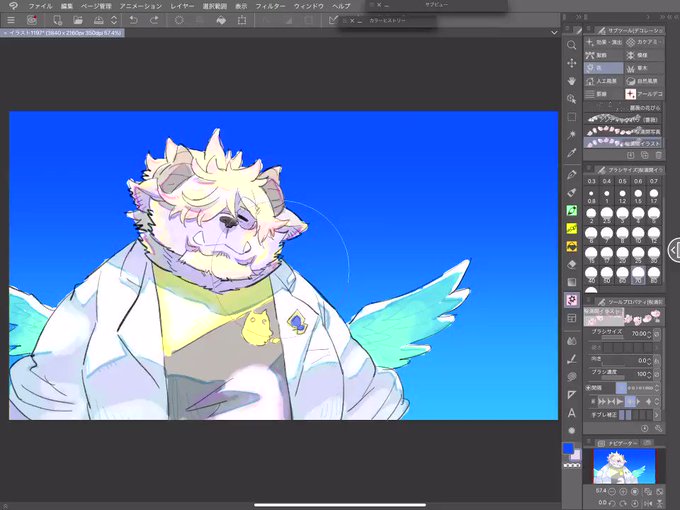The width and height of the screenshot is (680, 510).
Task: Select the アールデコ sub tool group
Action: click(x=644, y=94)
